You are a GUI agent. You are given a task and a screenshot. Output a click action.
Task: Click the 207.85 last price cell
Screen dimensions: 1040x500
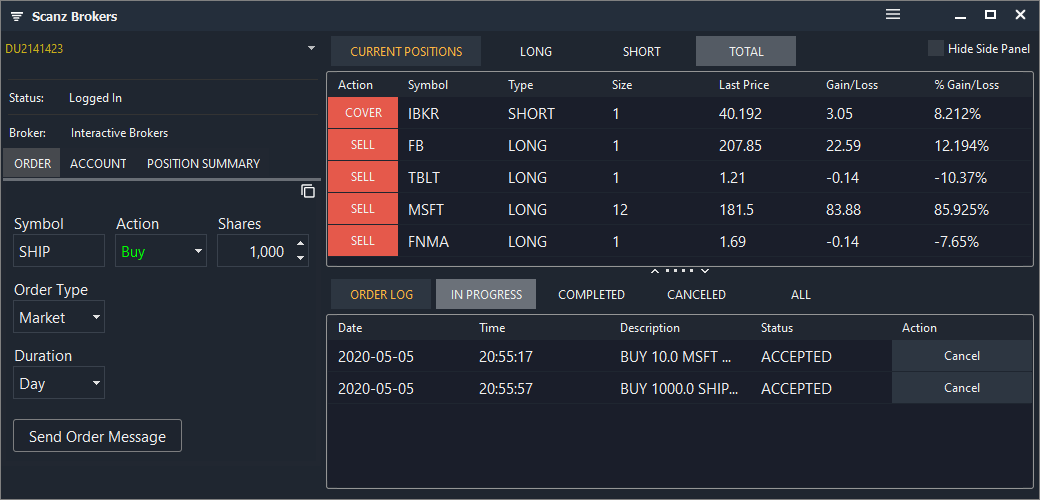[x=740, y=146]
